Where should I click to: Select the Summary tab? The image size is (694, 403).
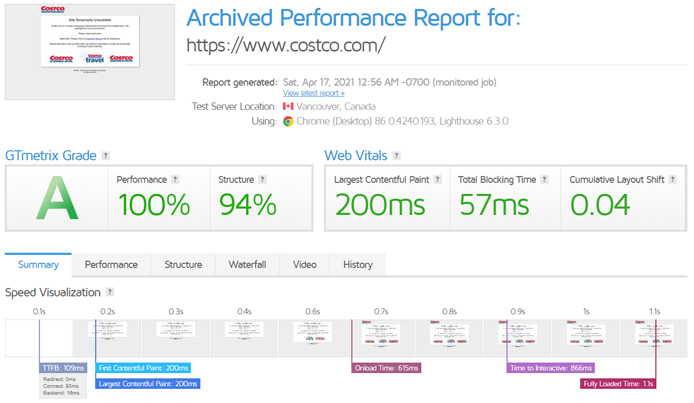pyautogui.click(x=38, y=265)
